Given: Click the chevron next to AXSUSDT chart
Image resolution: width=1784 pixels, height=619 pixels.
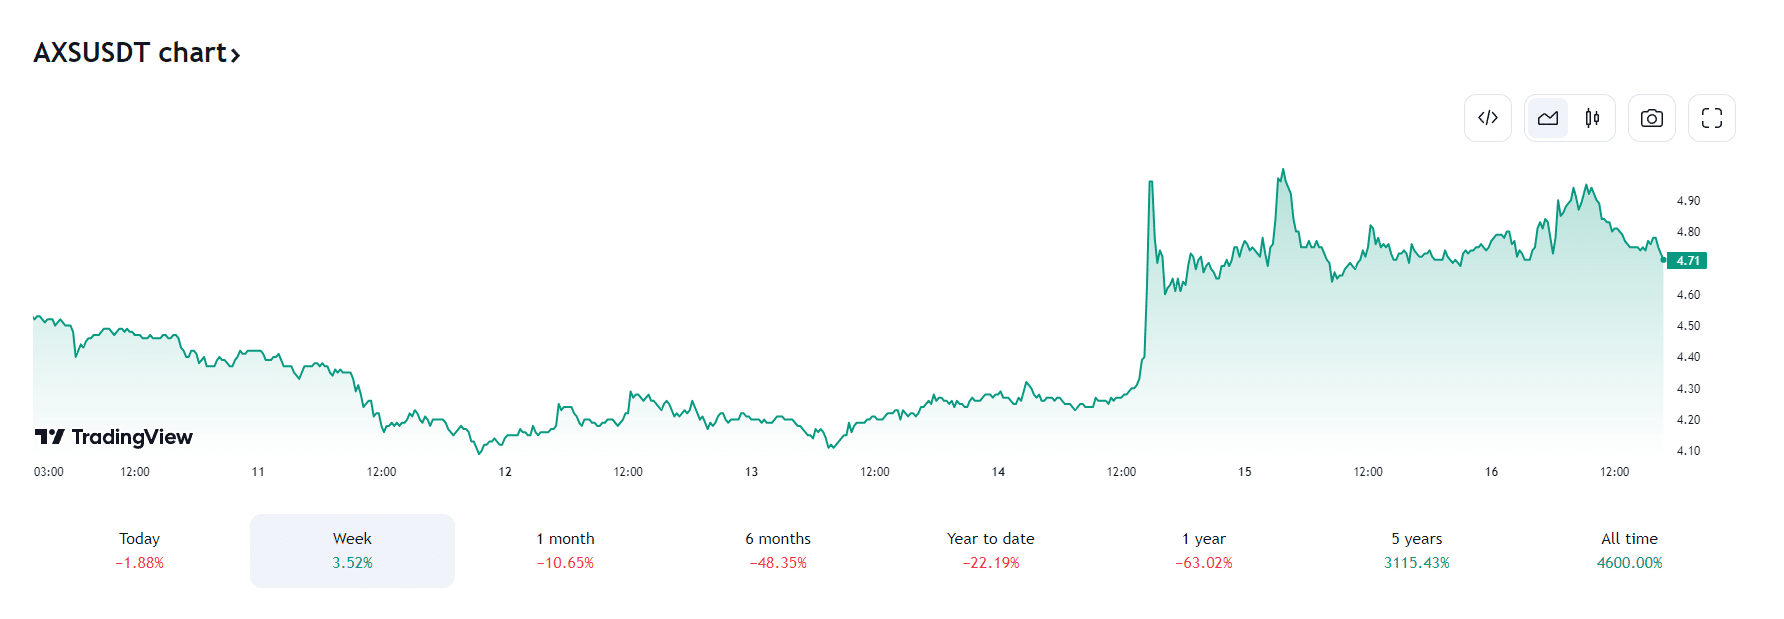Looking at the screenshot, I should (x=235, y=55).
